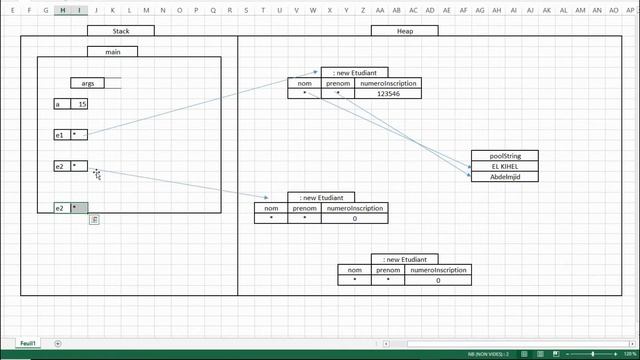Viewport: 640px width, 360px height.
Task: Click the args cell
Action: tap(87, 83)
